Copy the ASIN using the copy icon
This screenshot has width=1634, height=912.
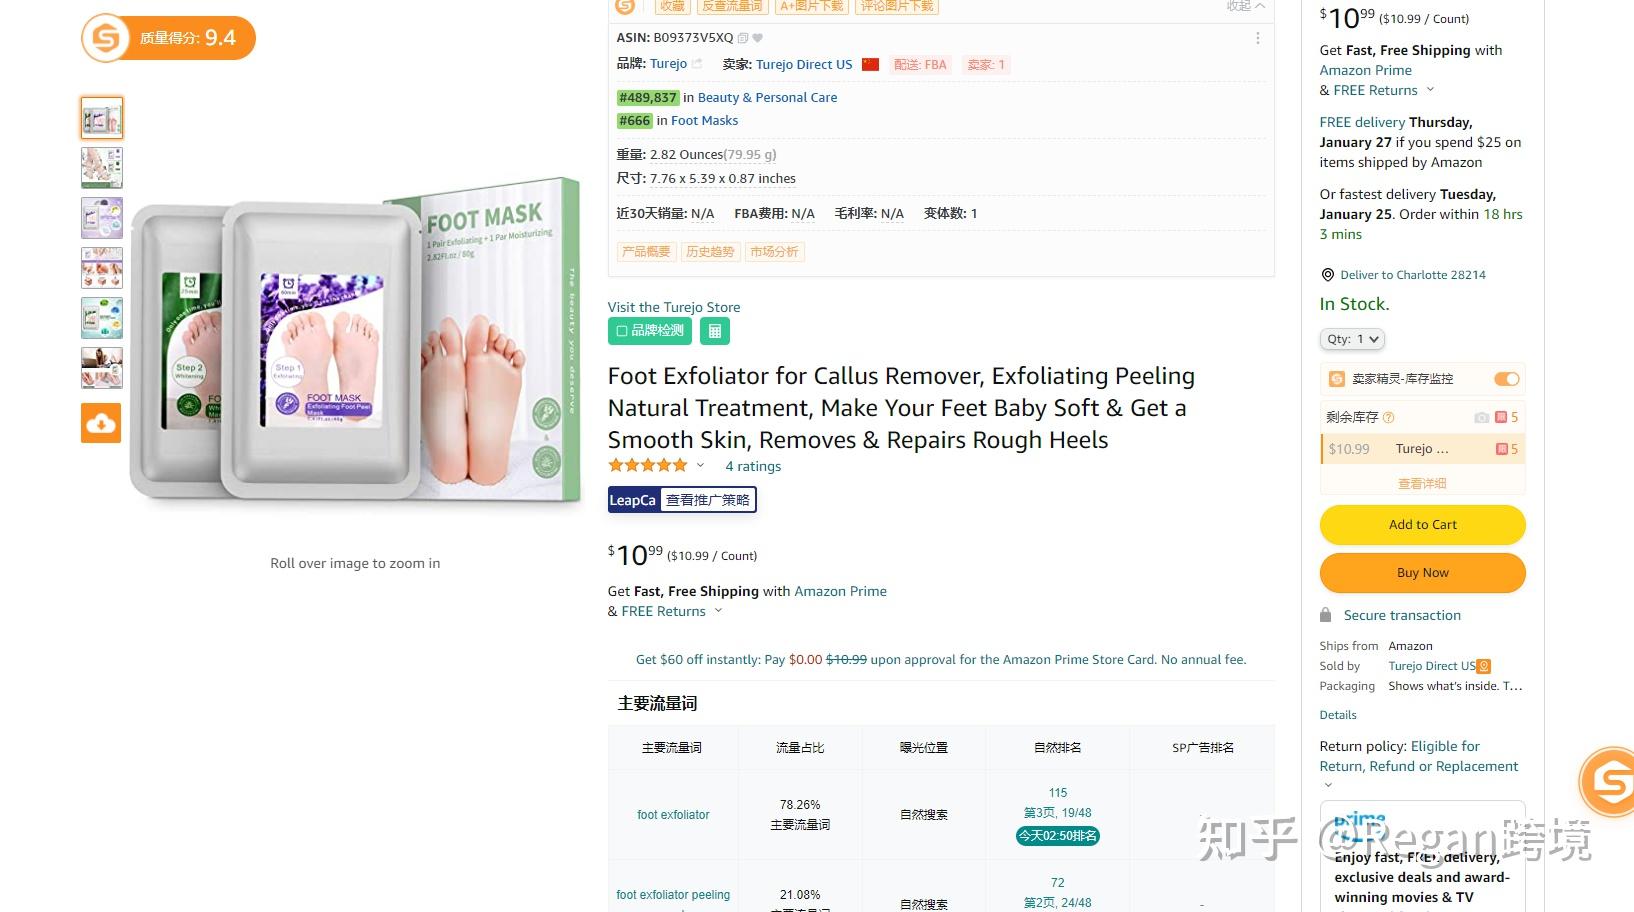click(x=743, y=38)
